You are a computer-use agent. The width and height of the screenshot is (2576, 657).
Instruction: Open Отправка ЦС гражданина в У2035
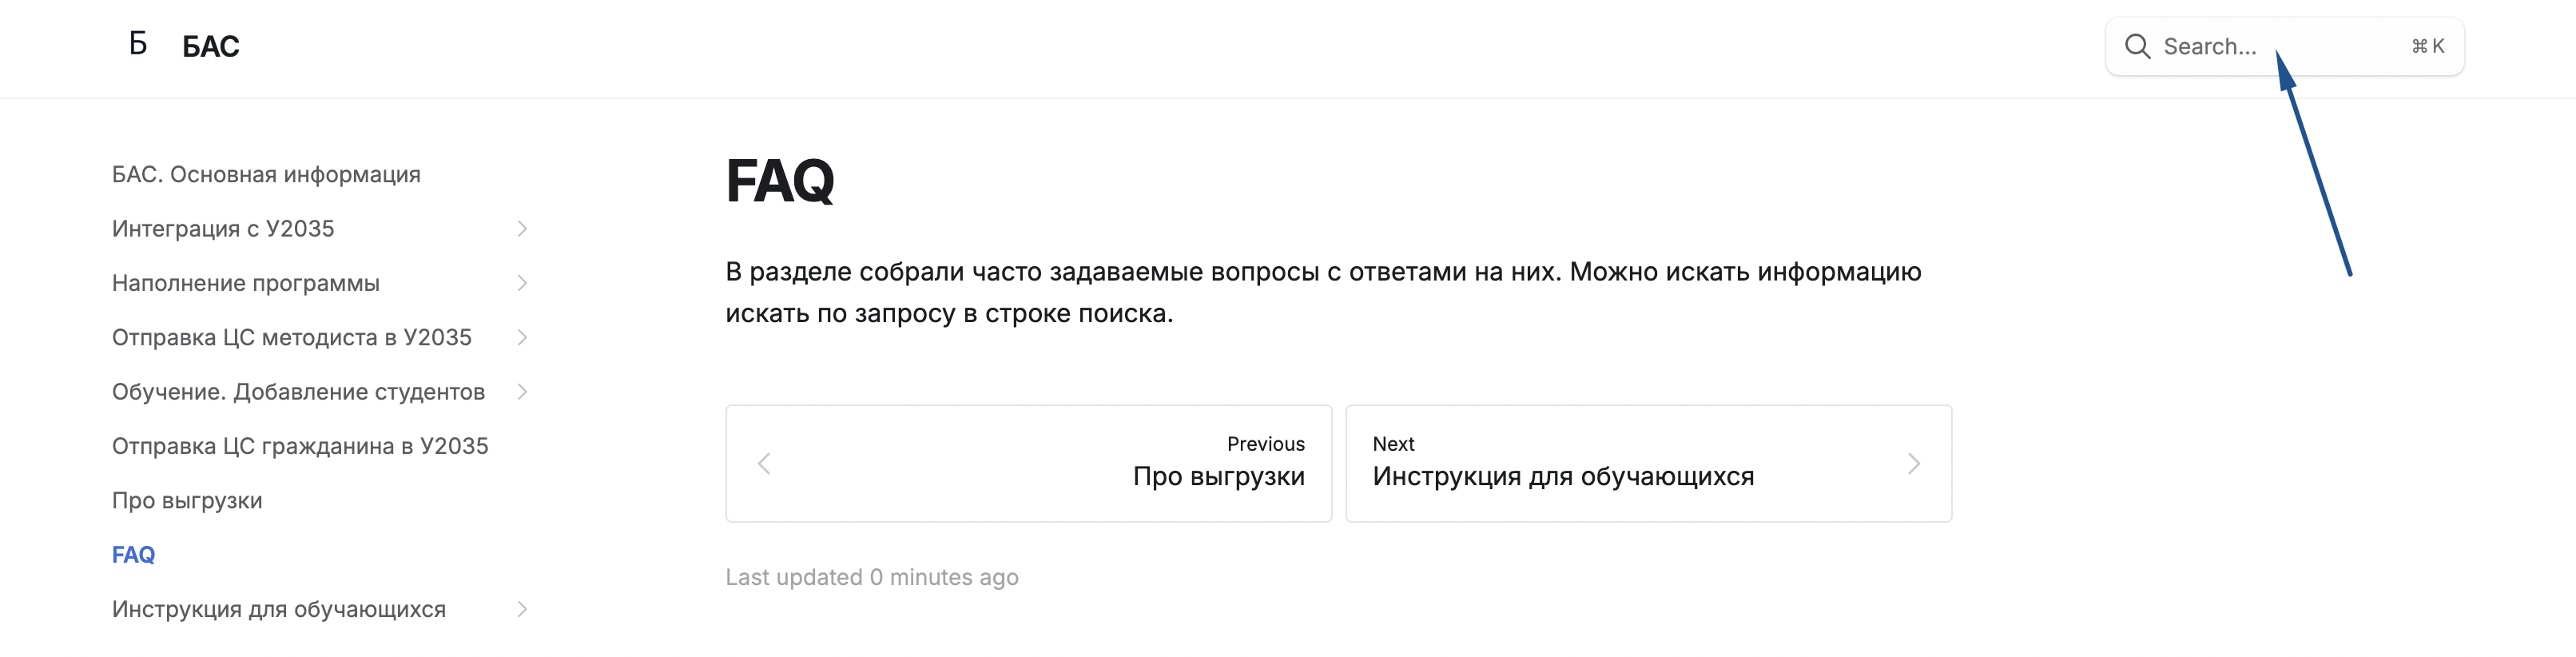(300, 446)
